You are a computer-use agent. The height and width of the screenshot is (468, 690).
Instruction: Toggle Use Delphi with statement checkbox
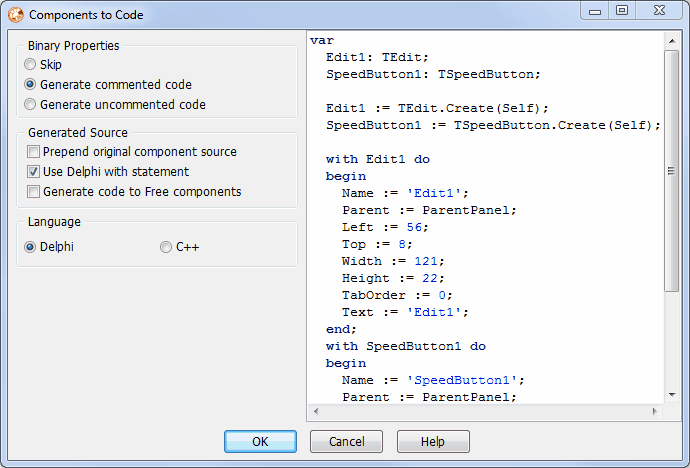click(33, 172)
